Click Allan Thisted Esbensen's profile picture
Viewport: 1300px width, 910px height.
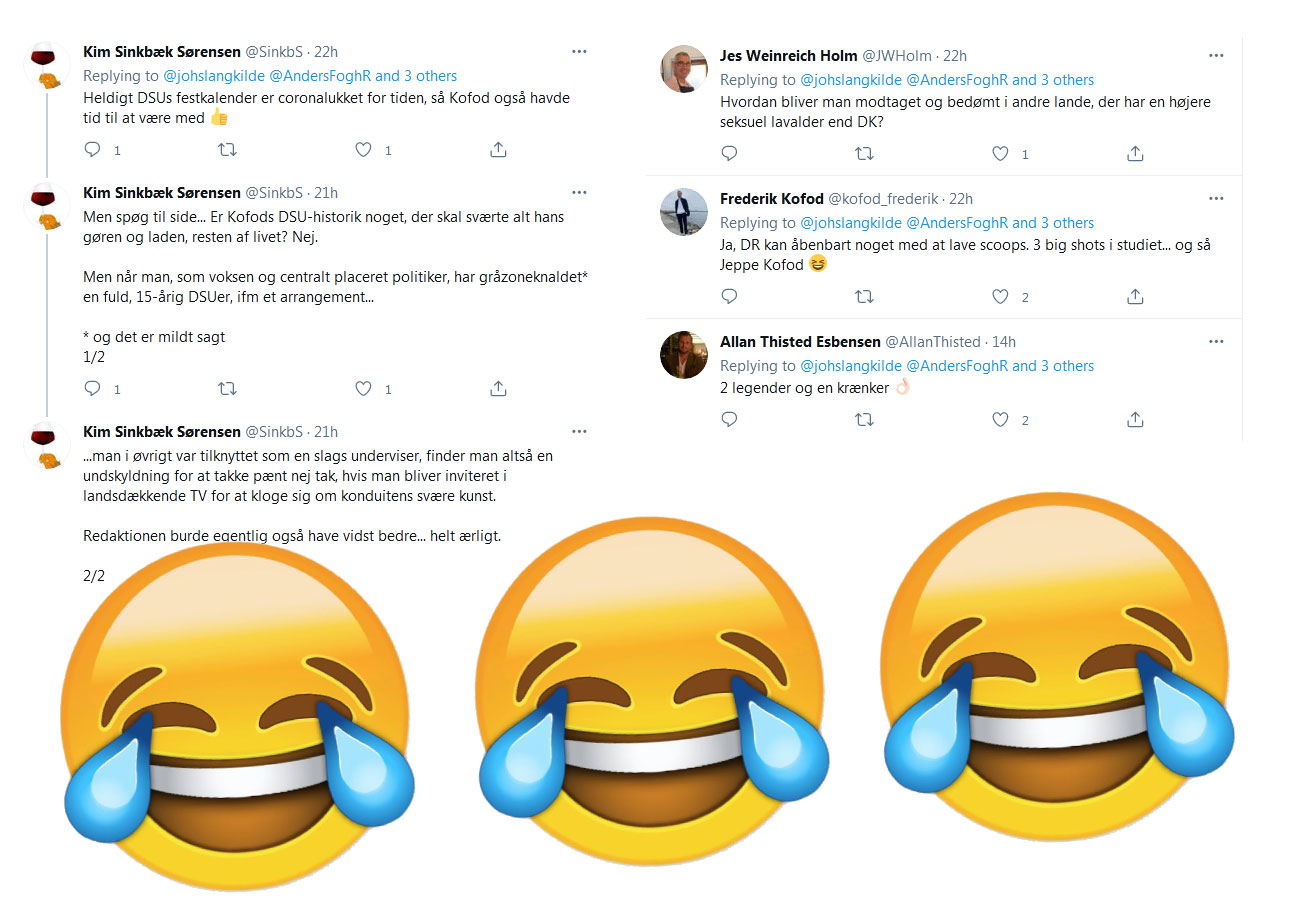pos(684,354)
